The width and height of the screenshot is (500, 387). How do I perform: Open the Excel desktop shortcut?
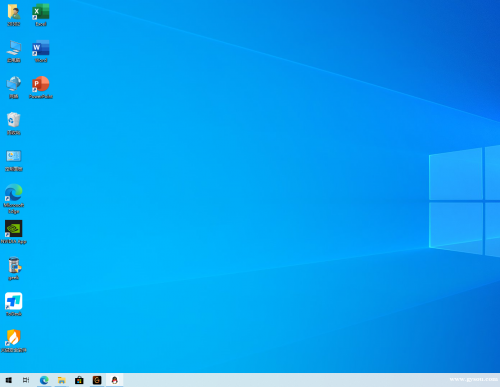click(x=41, y=15)
